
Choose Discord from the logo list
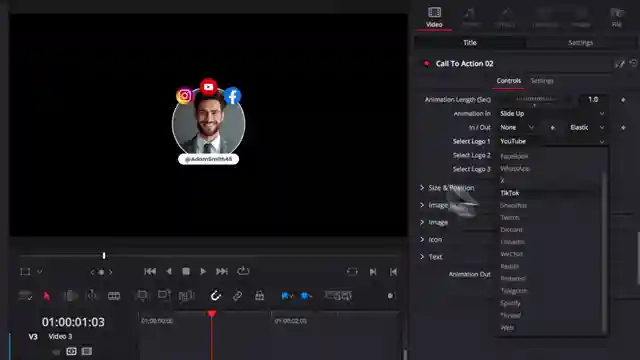coord(511,230)
